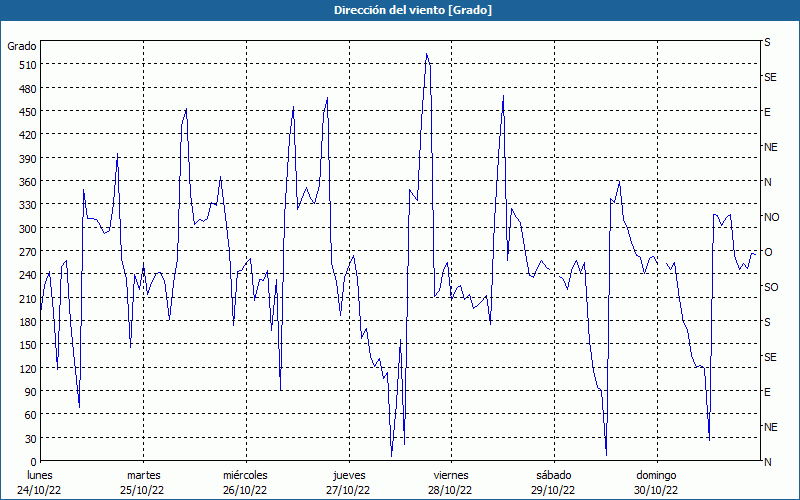Screen dimensions: 800x500
Task: Click the 'N' compass label level with 0
Action: pos(768,462)
